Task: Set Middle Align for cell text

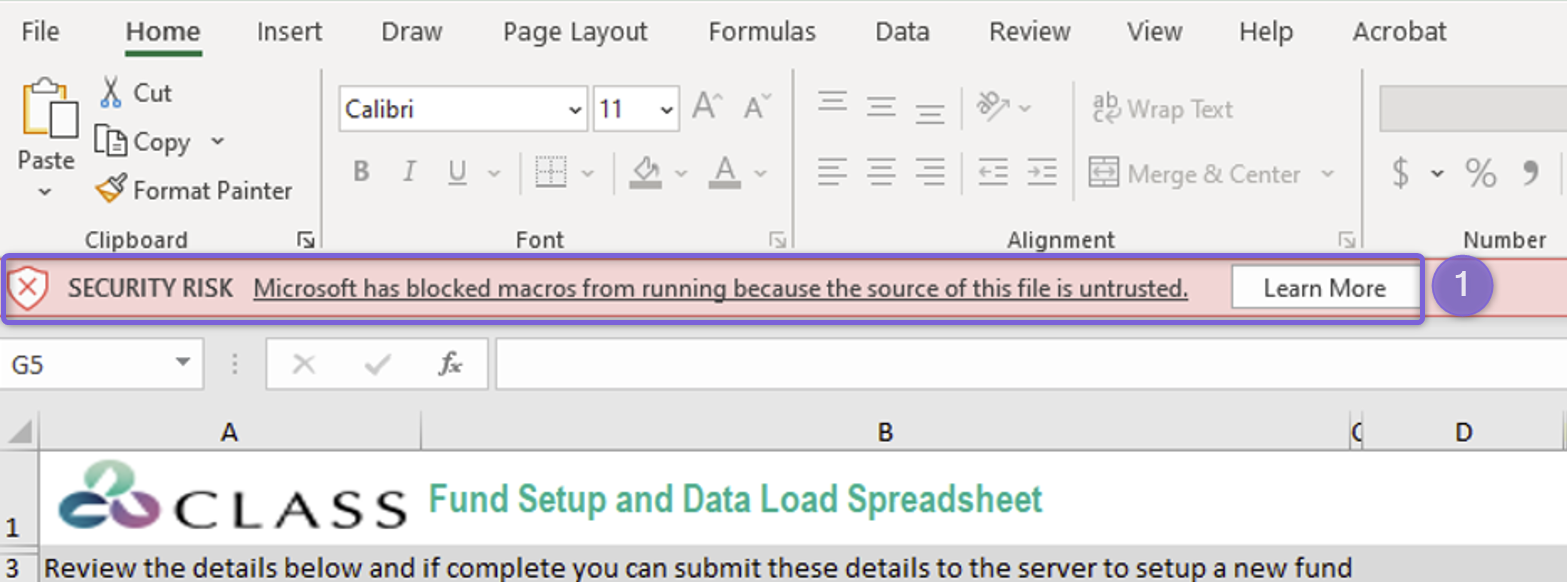Action: pos(881,106)
